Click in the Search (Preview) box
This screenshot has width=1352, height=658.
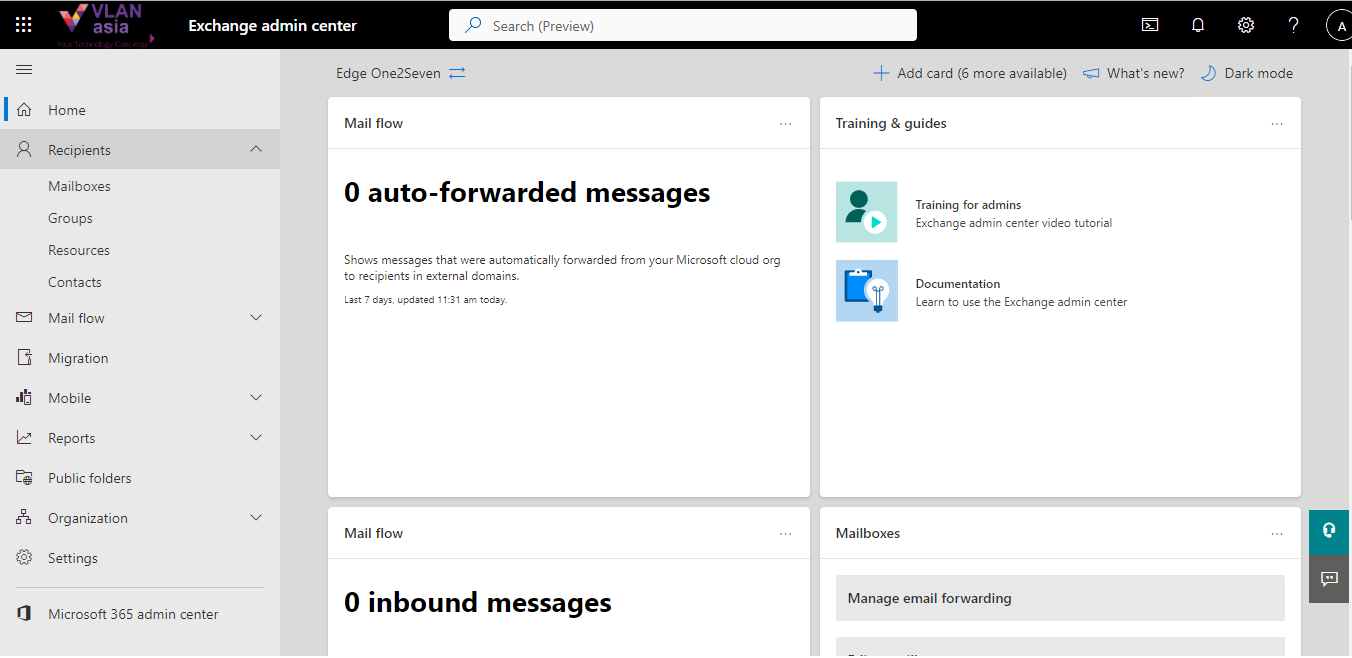pos(683,25)
